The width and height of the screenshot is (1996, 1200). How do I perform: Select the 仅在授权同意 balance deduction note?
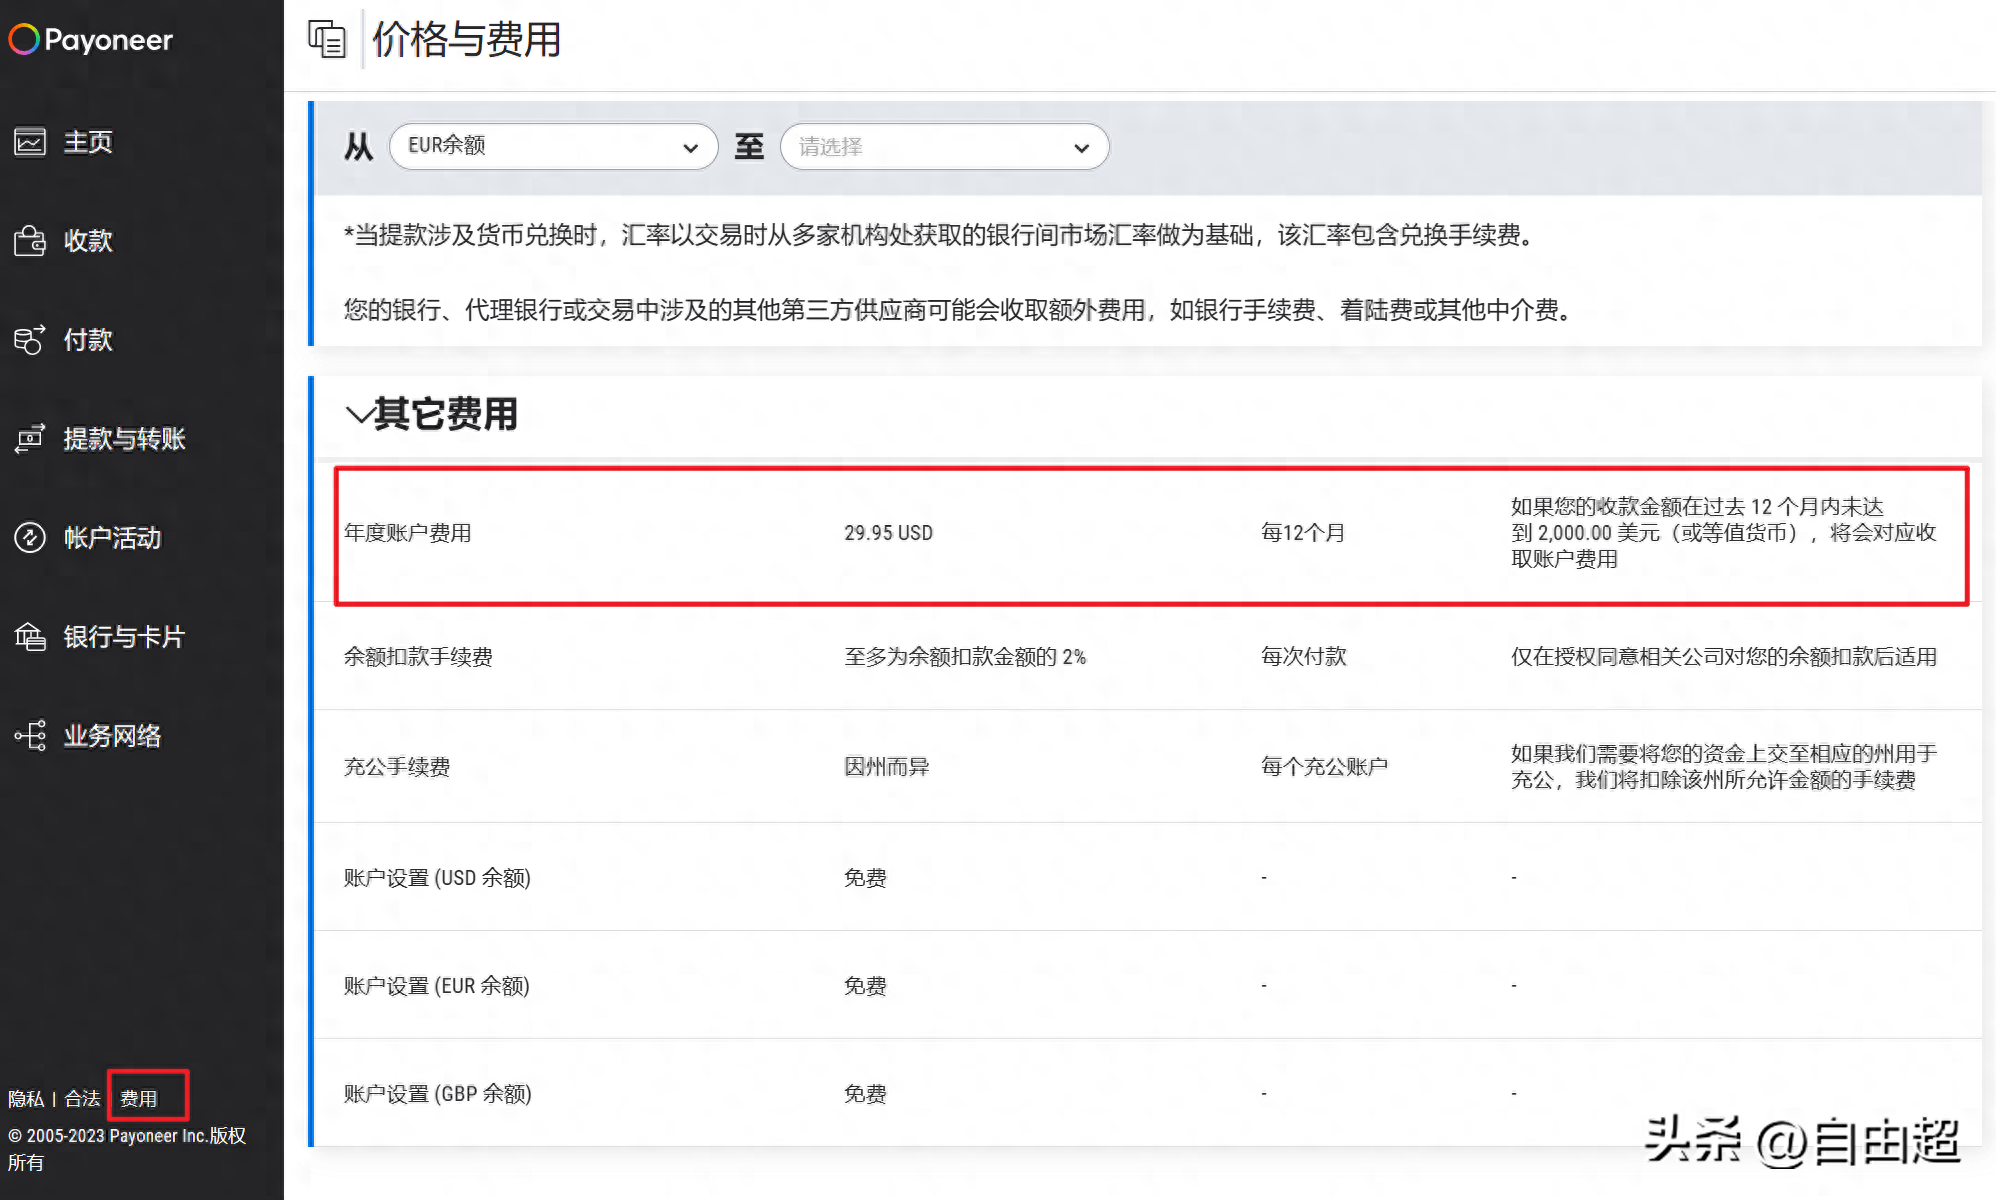pyautogui.click(x=1724, y=657)
